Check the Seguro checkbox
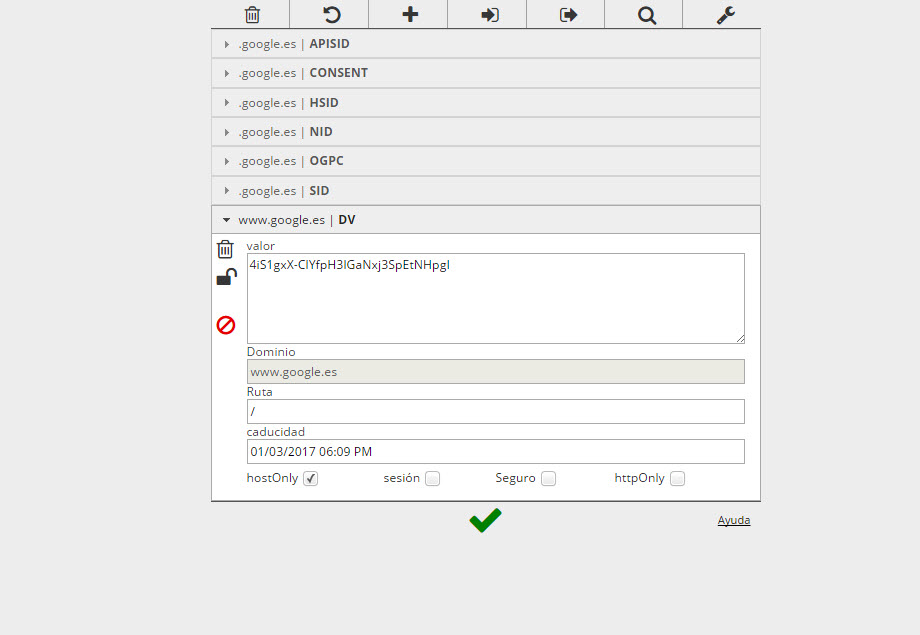The height and width of the screenshot is (635, 920). pos(548,479)
